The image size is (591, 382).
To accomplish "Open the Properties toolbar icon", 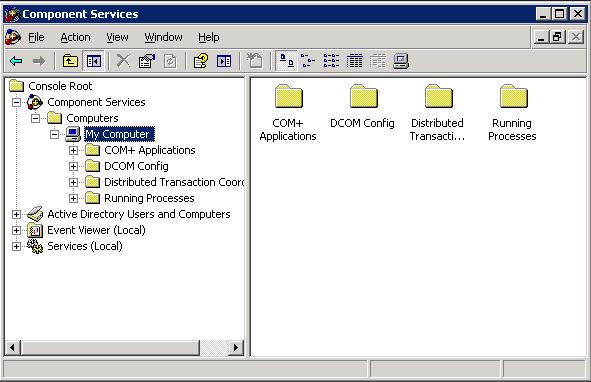I will click(x=147, y=61).
